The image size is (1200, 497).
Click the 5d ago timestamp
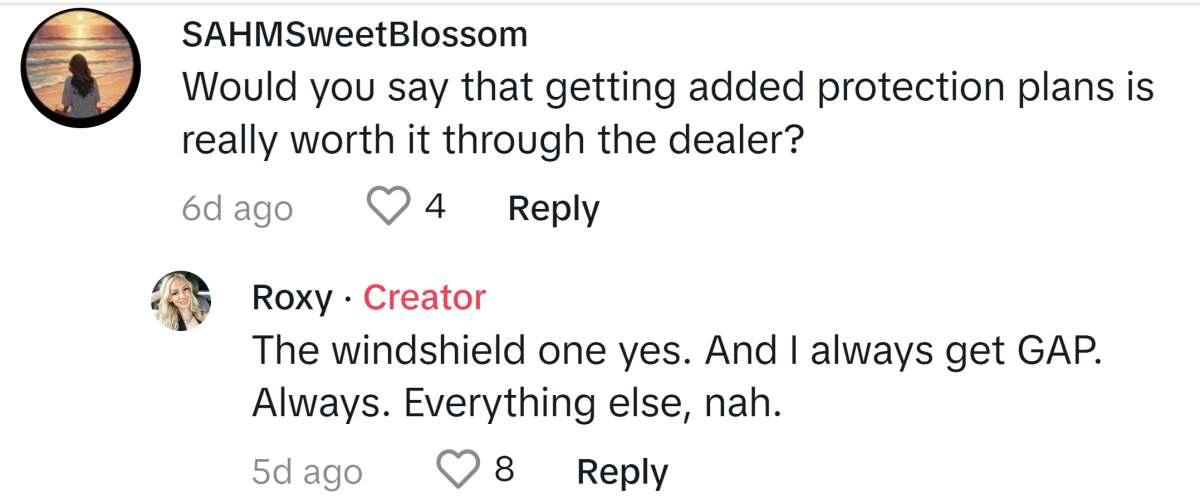click(307, 471)
